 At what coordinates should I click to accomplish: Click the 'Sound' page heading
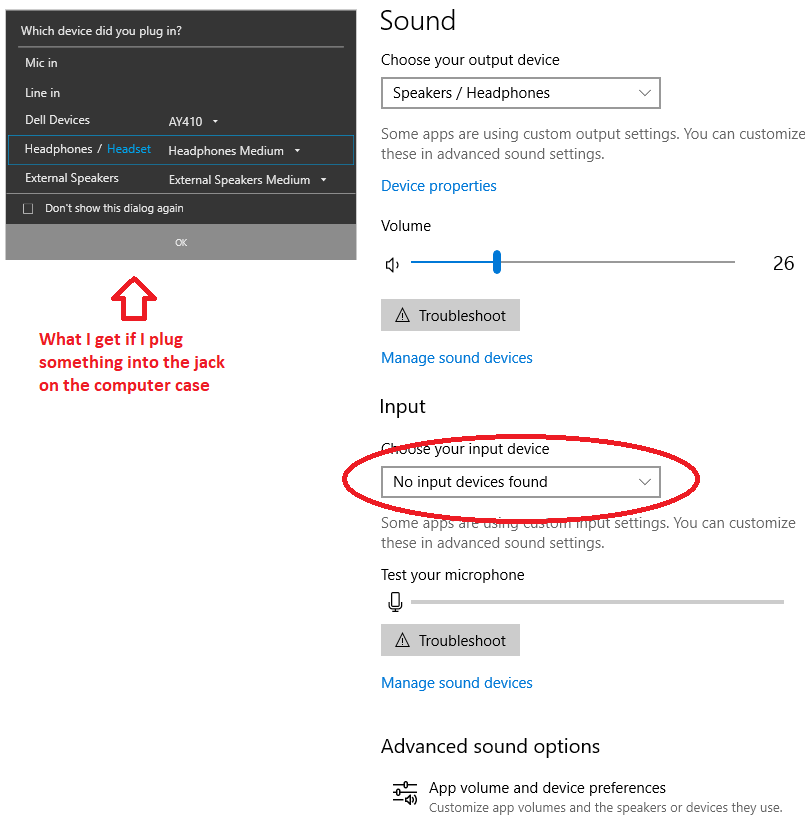(417, 21)
